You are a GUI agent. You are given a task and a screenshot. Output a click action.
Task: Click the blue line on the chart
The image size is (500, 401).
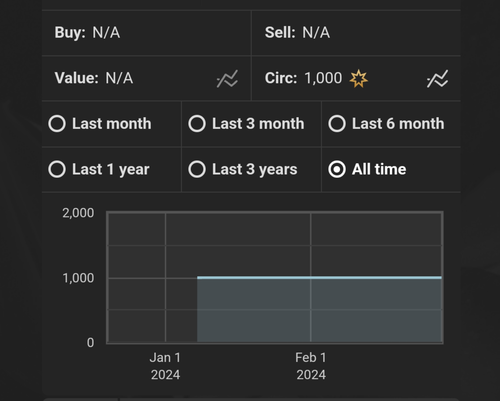point(319,277)
